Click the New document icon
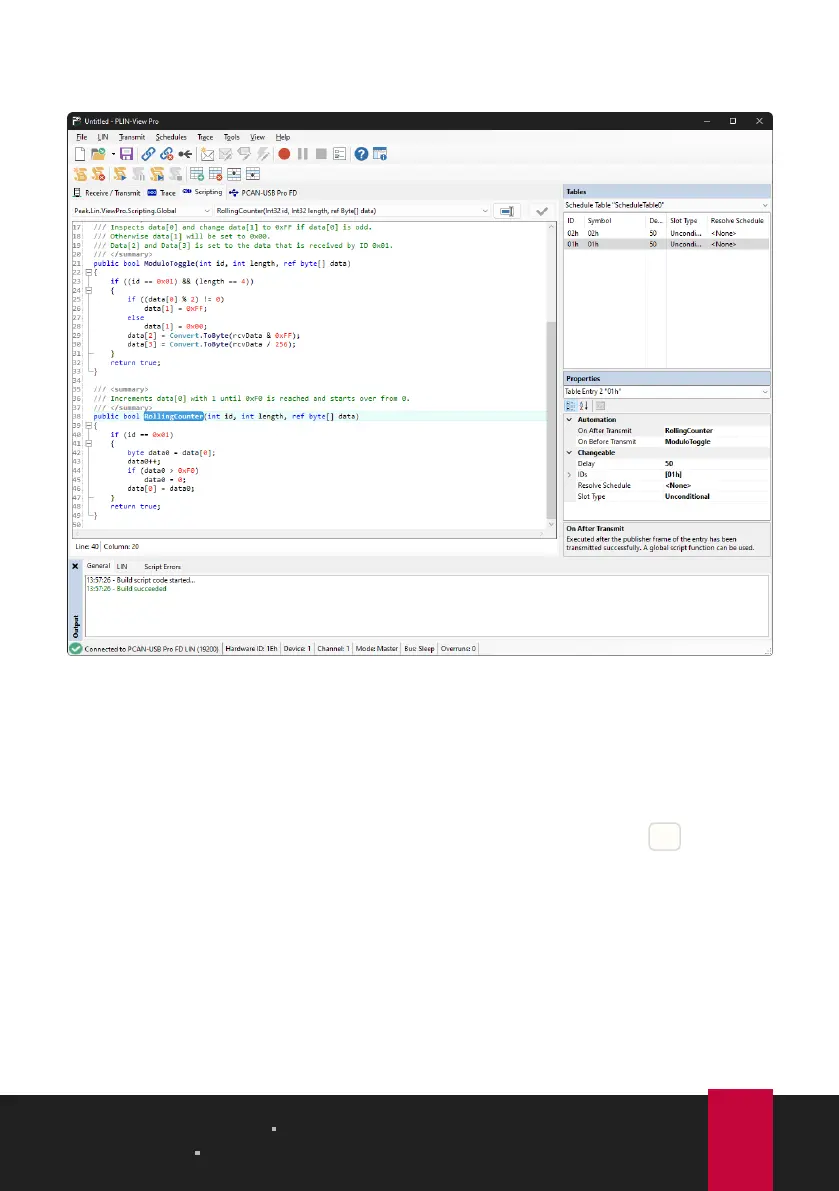The height and width of the screenshot is (1191, 839). coord(81,154)
